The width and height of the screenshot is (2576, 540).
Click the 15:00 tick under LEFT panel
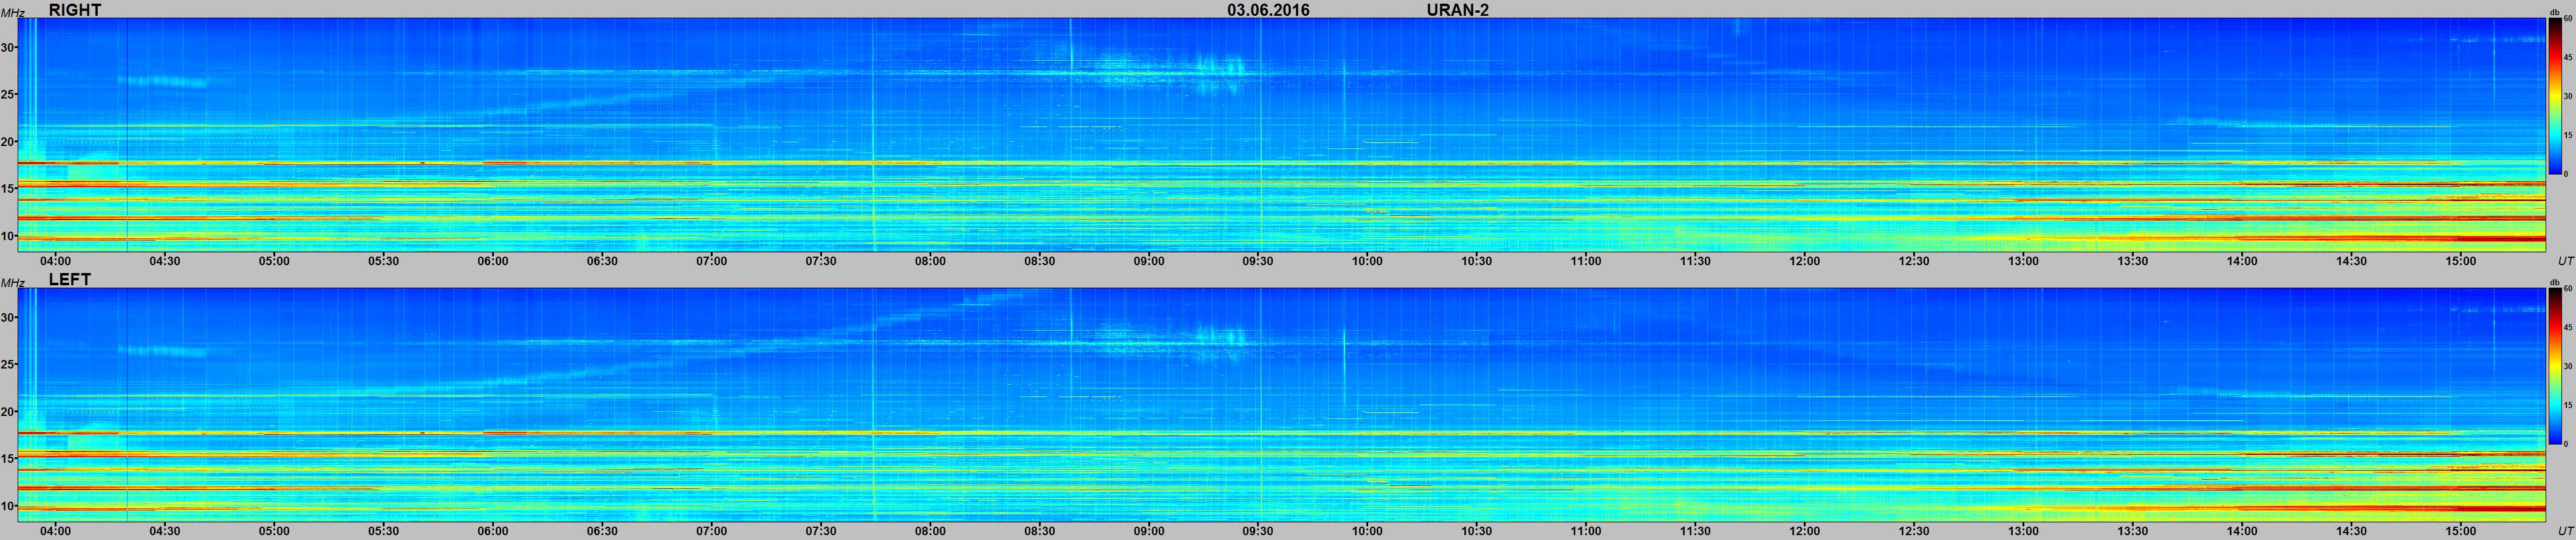2461,531
